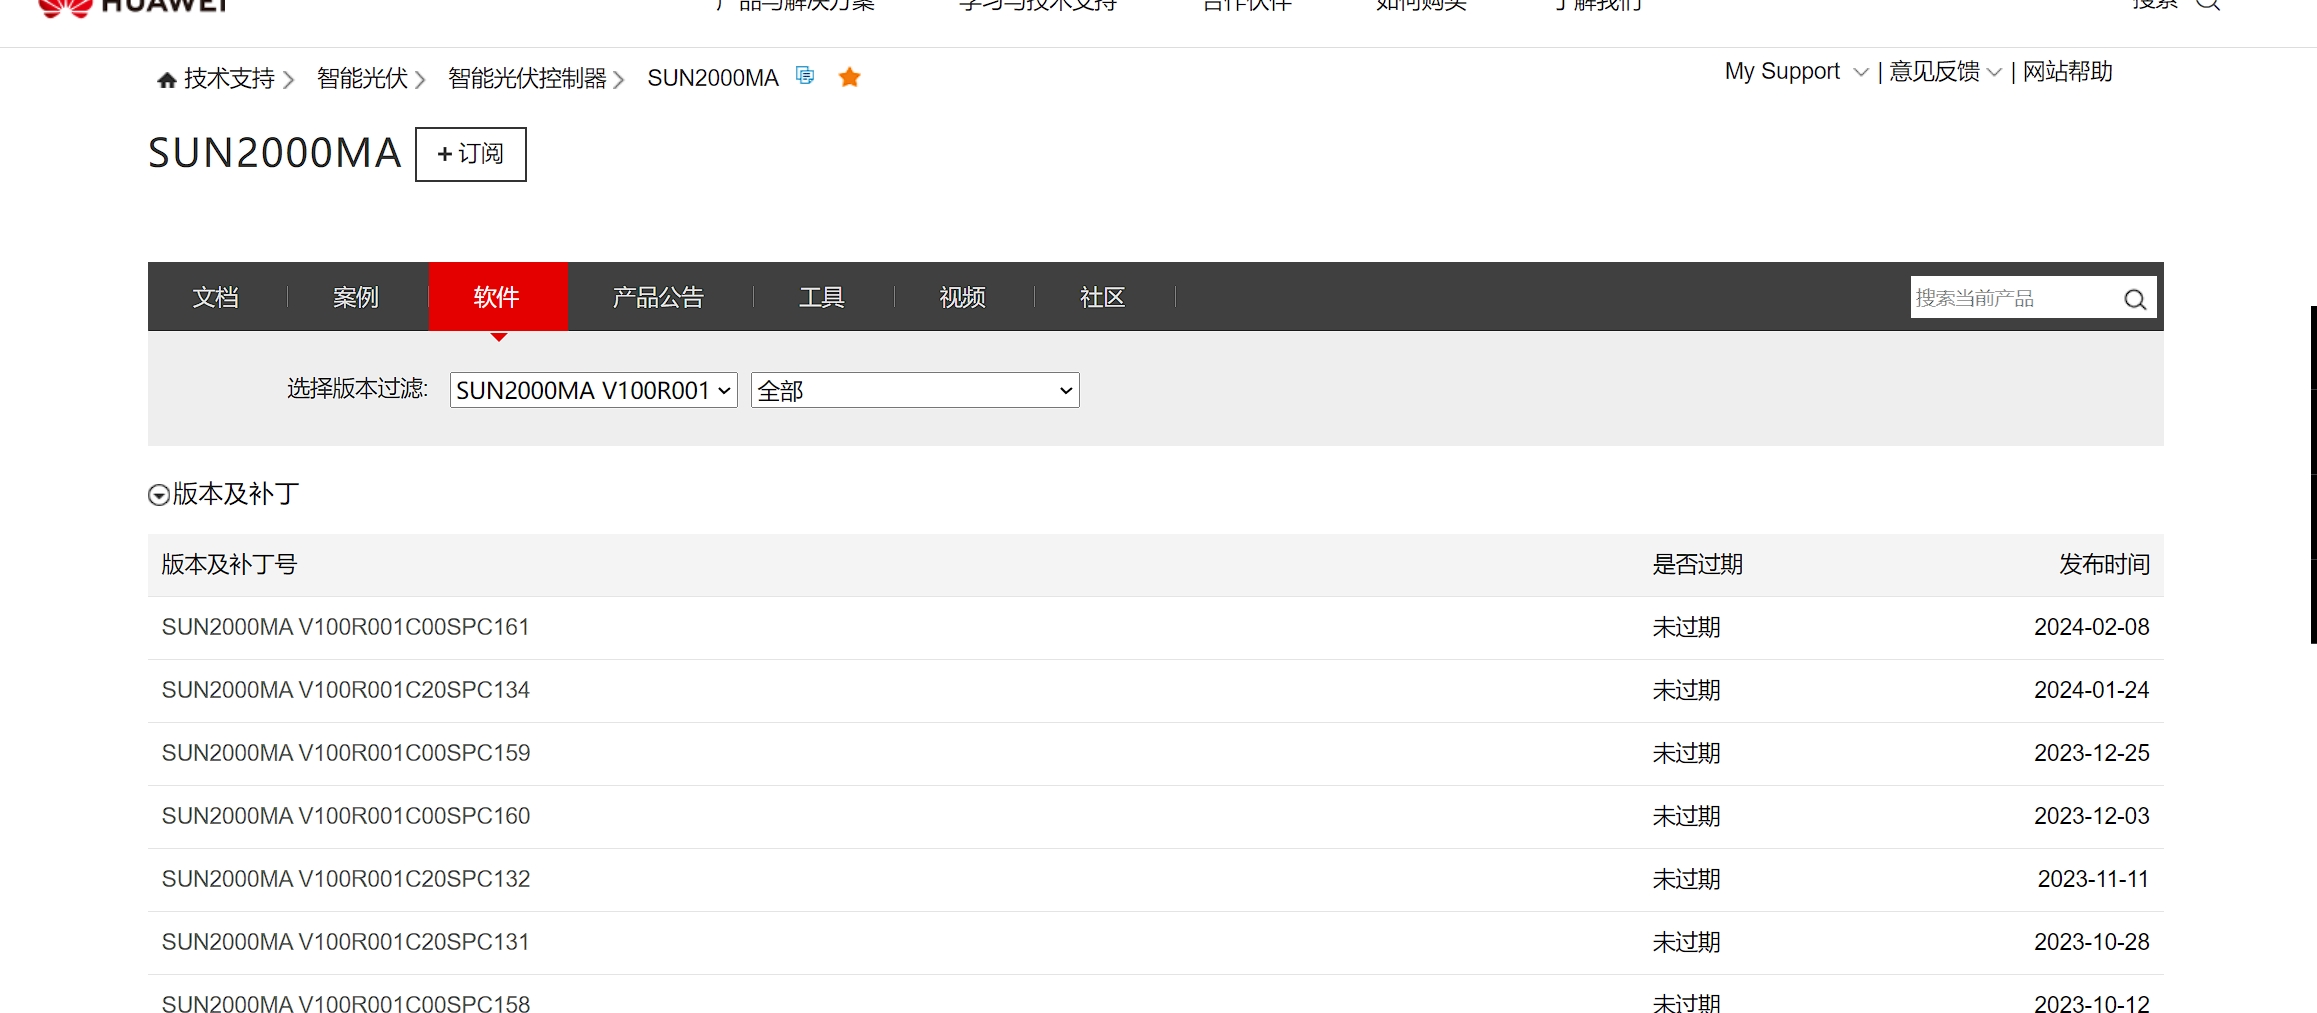Screen dimensions: 2317x1013
Task: Expand the 意见反馈 menu
Action: (x=1945, y=72)
